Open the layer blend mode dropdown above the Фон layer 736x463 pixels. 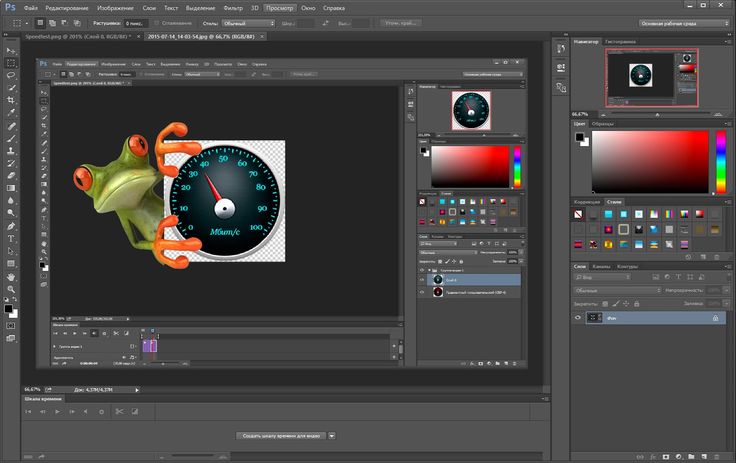pyautogui.click(x=617, y=291)
